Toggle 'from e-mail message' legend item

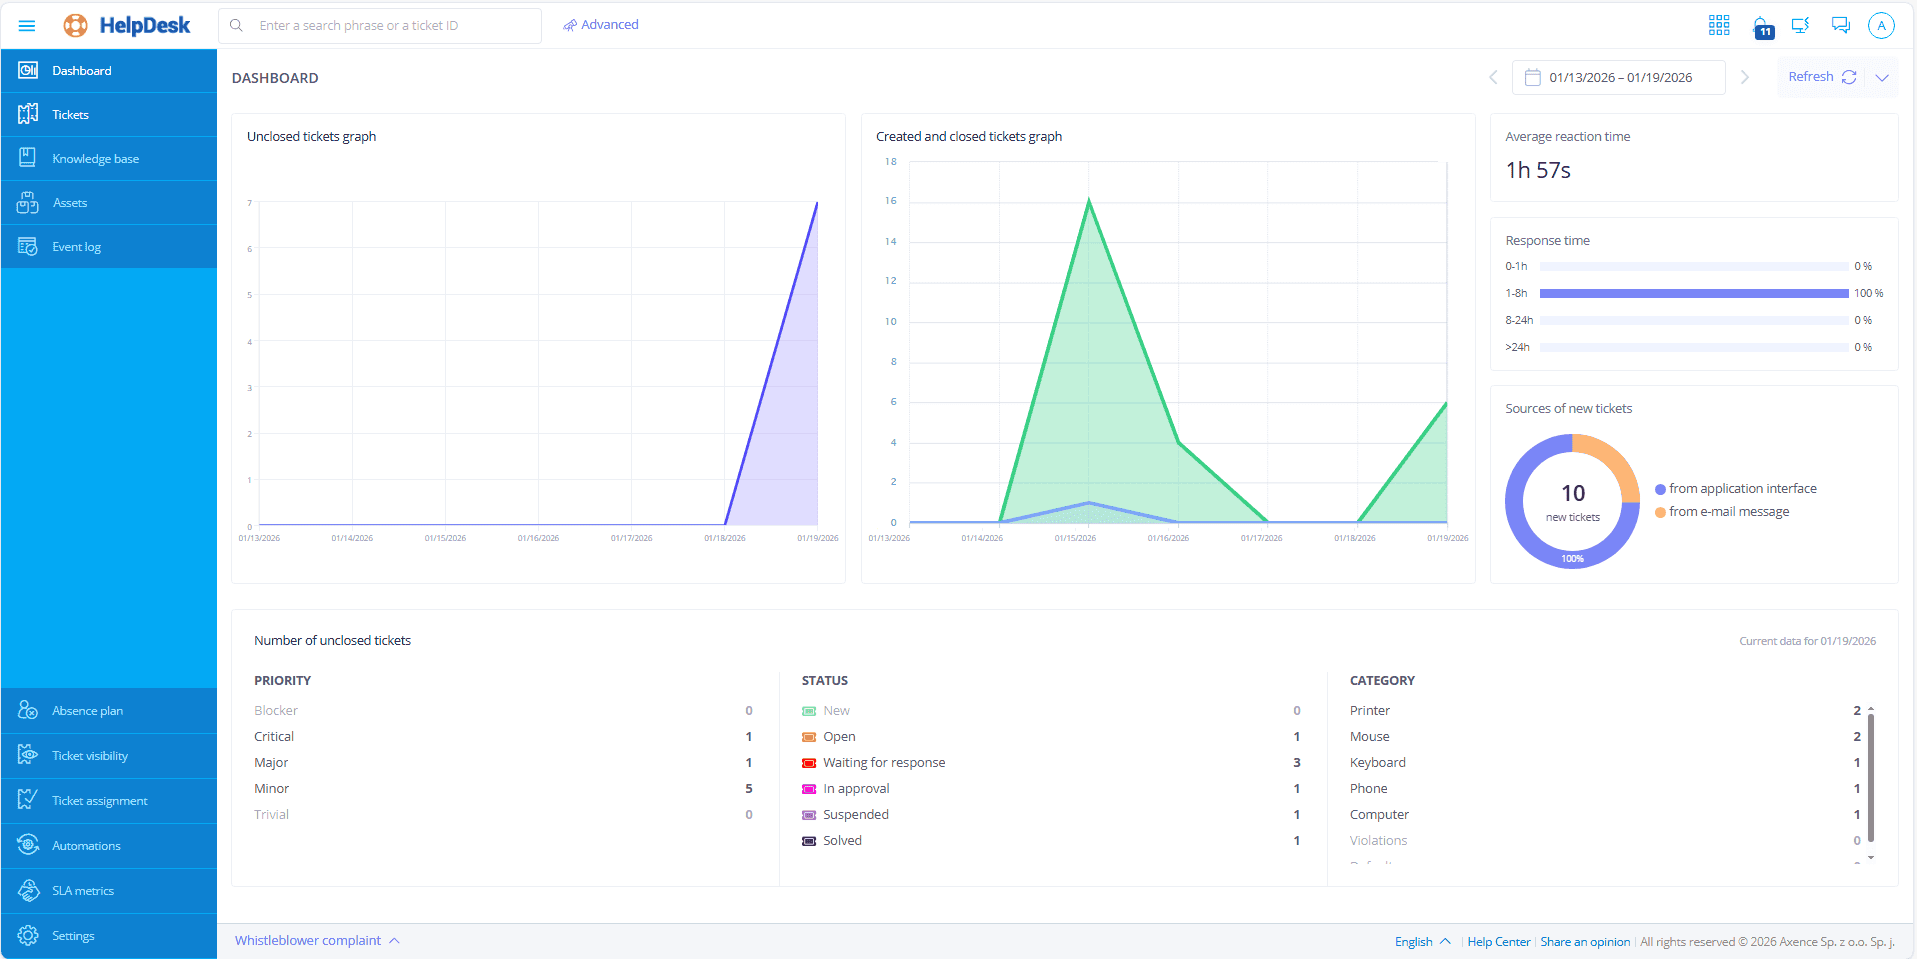click(x=1728, y=512)
